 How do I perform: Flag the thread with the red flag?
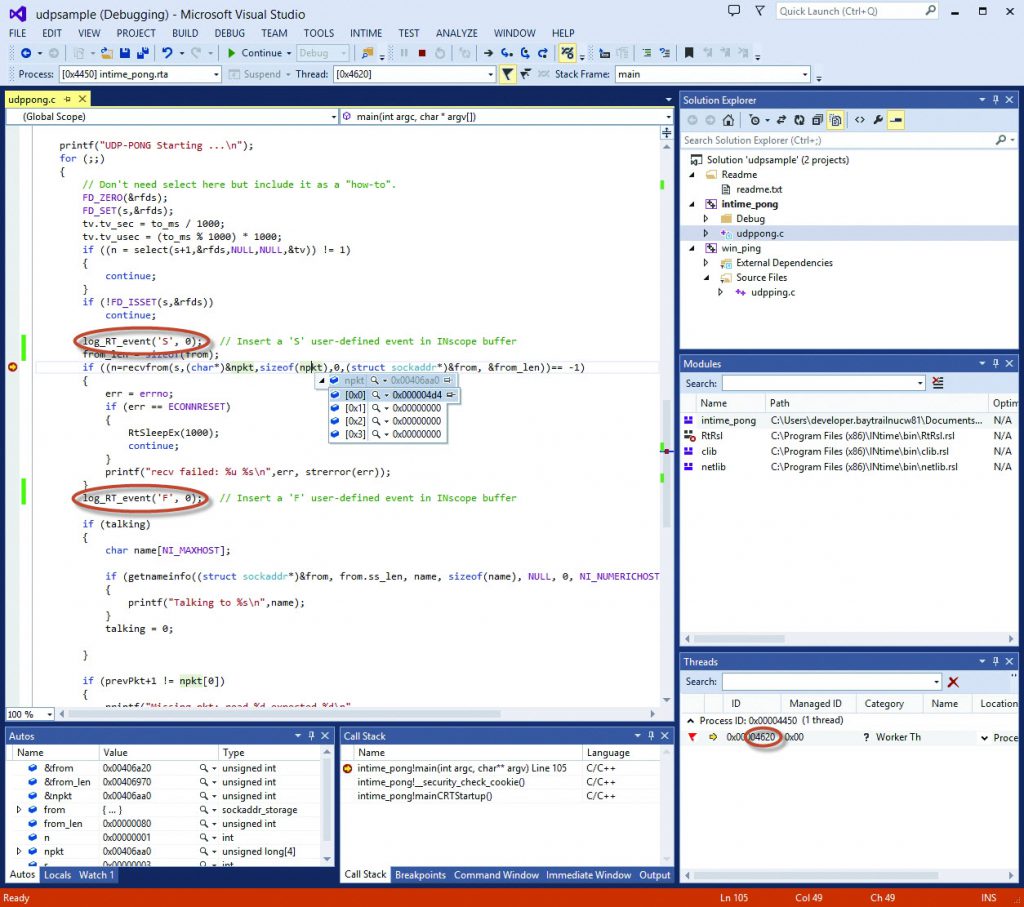(692, 737)
